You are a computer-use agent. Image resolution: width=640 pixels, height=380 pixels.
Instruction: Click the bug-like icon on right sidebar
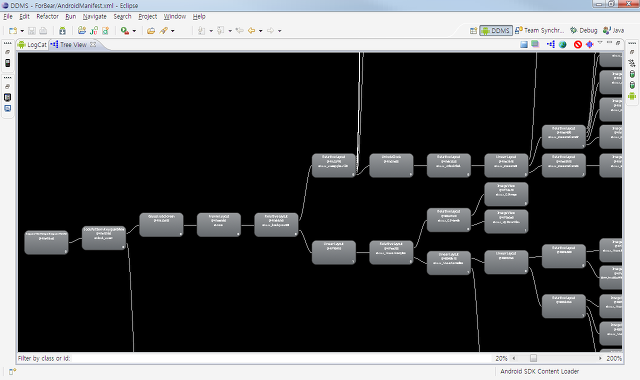632,63
